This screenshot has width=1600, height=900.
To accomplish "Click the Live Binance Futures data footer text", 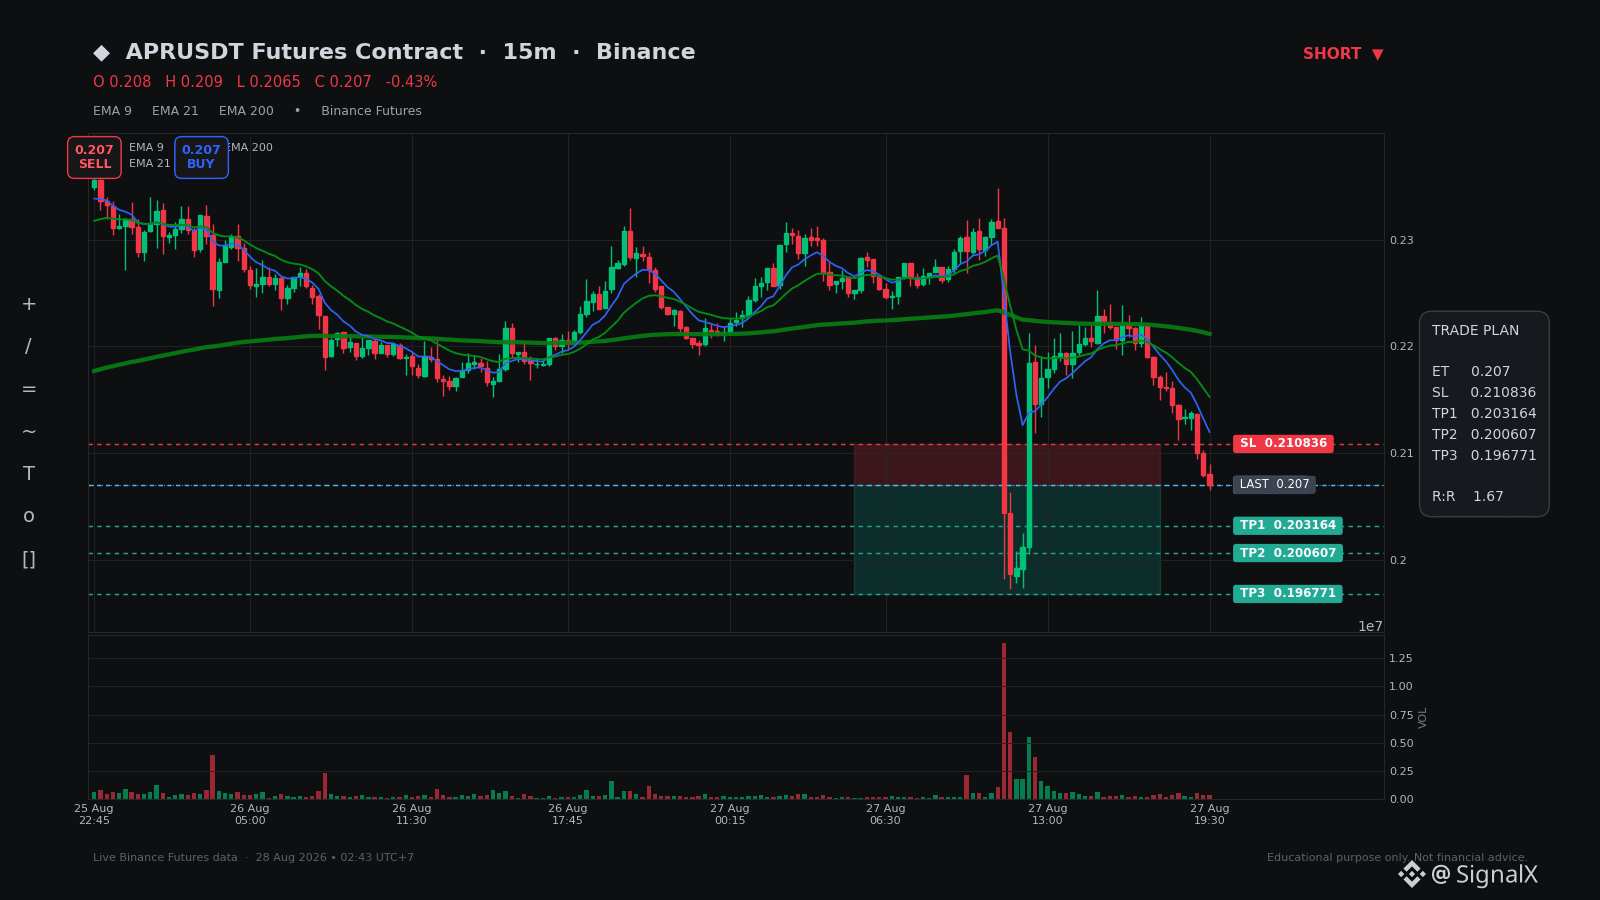I will point(165,857).
